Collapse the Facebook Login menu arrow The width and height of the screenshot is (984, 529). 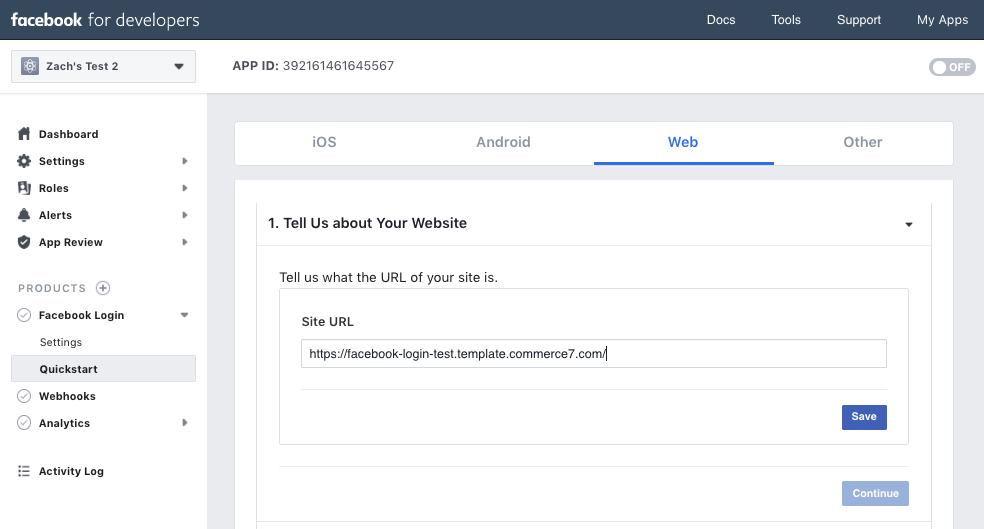(184, 315)
